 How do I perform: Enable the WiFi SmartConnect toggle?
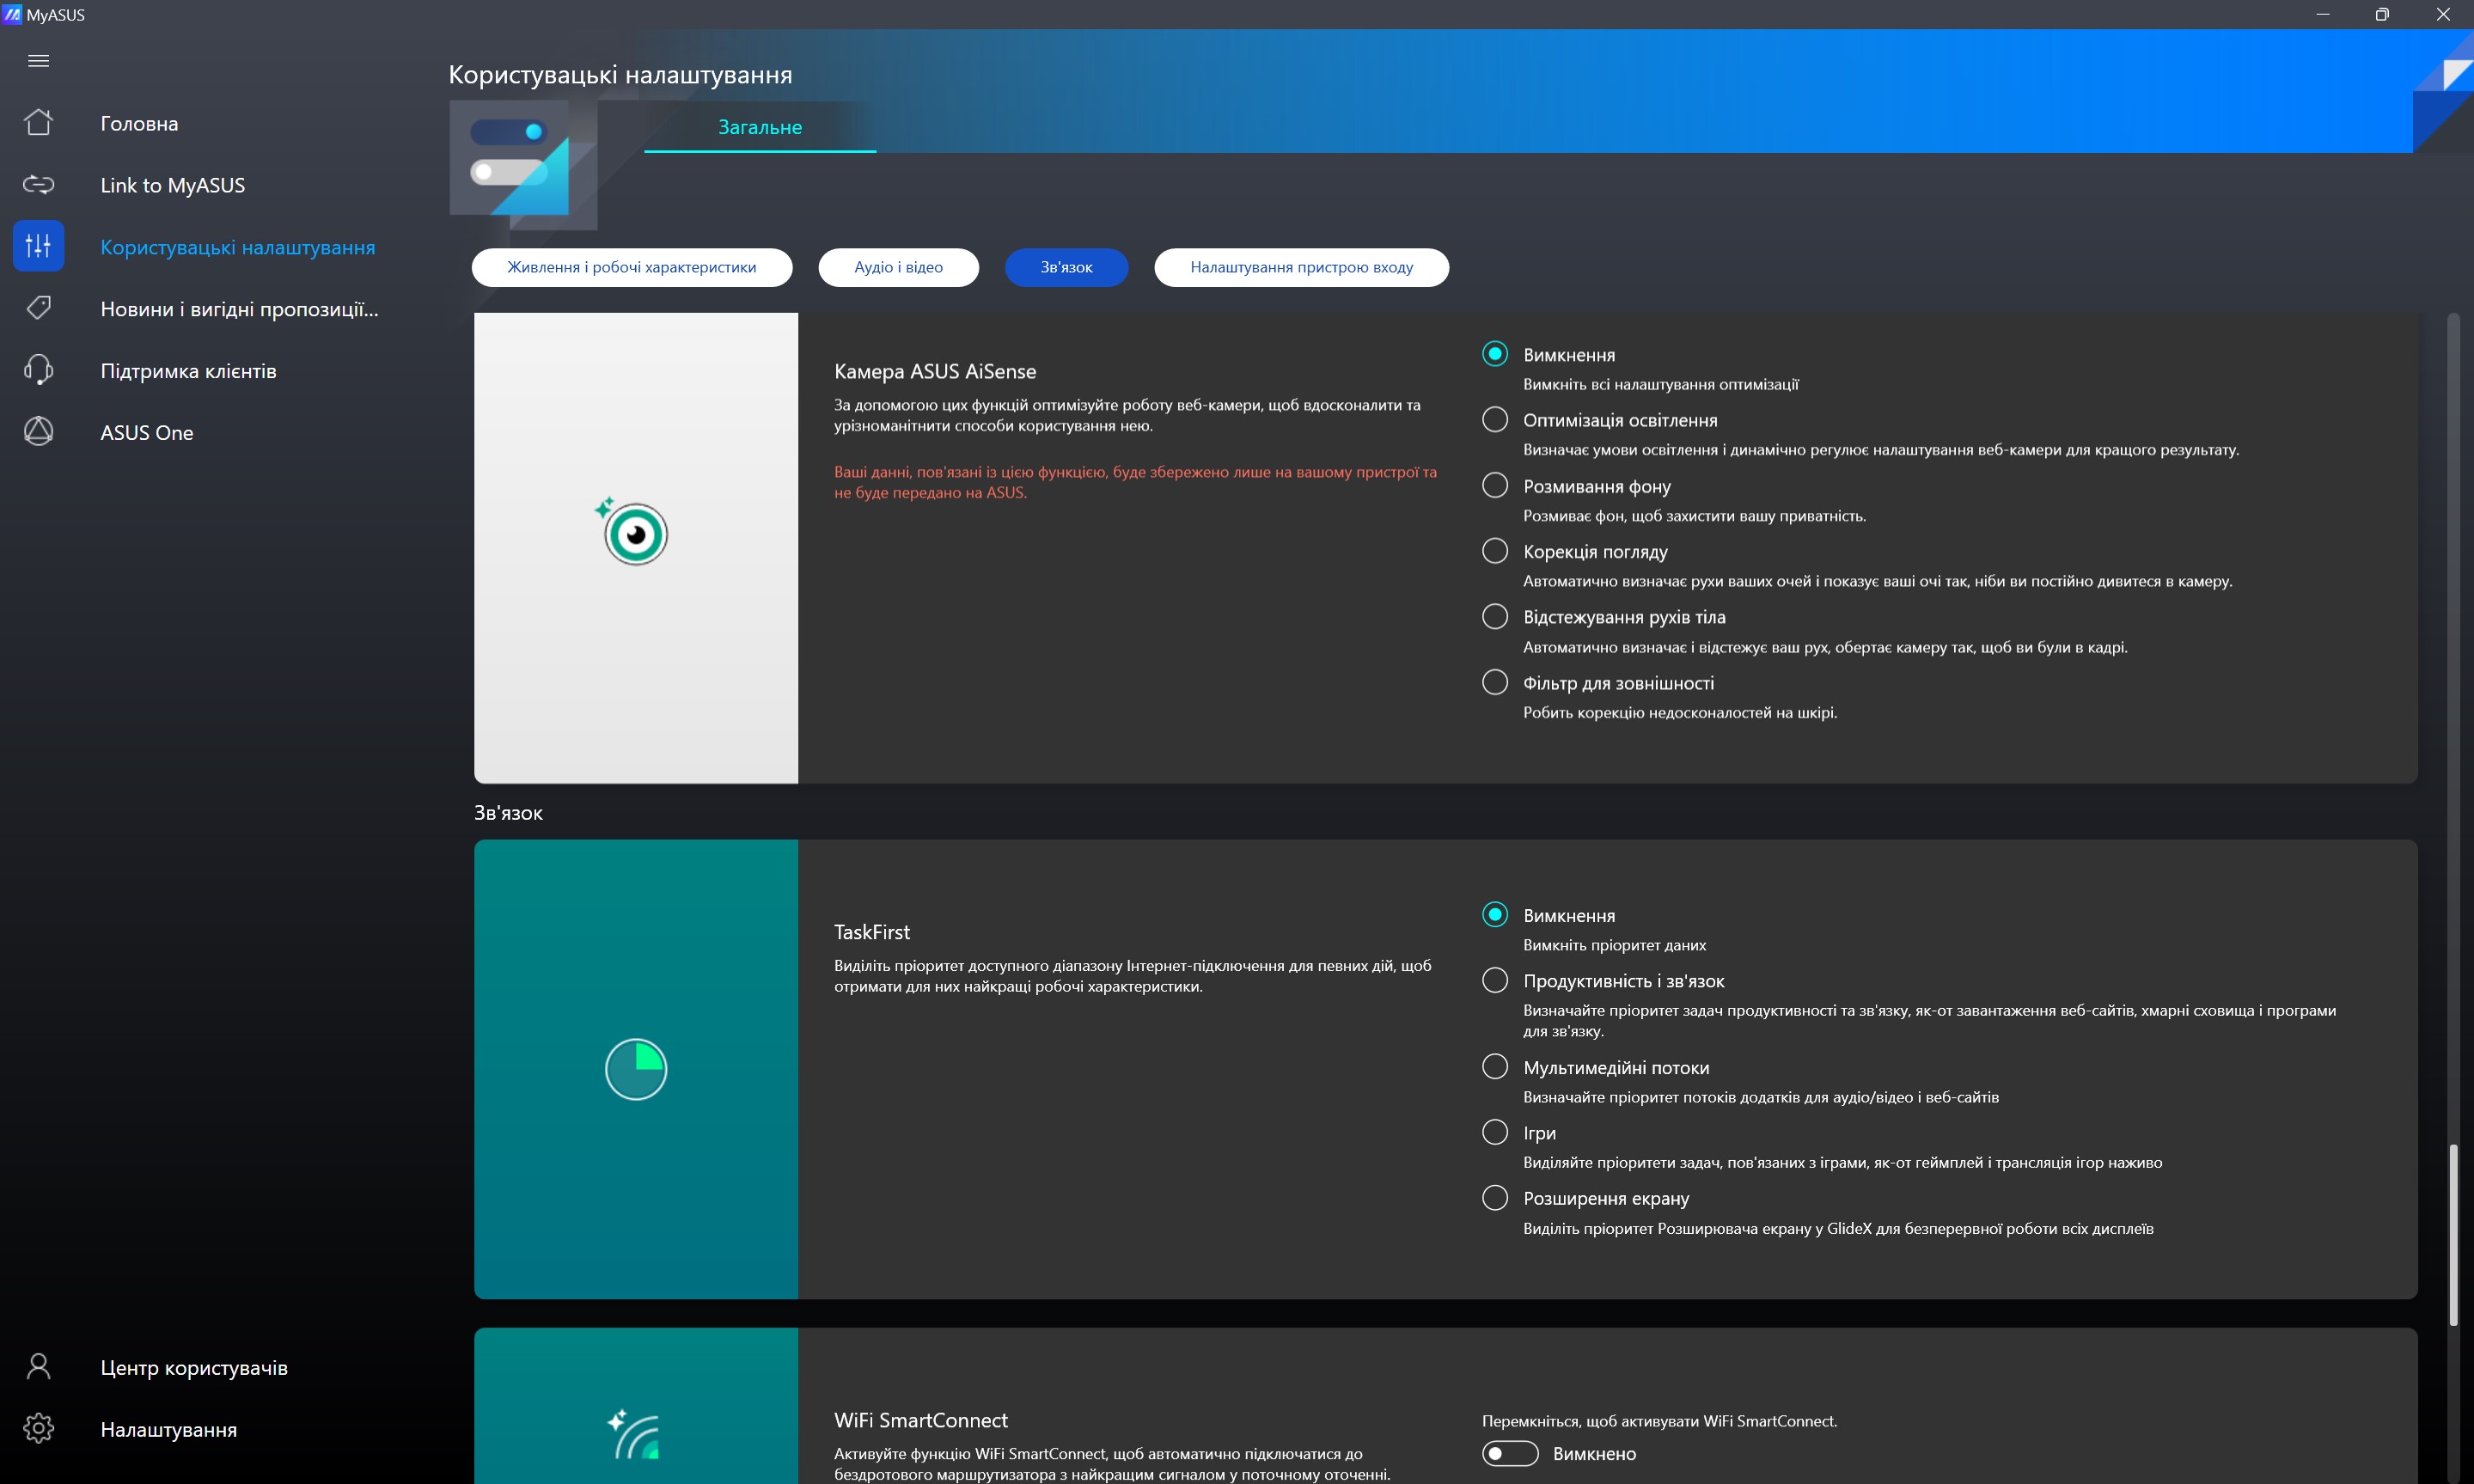pos(1509,1453)
